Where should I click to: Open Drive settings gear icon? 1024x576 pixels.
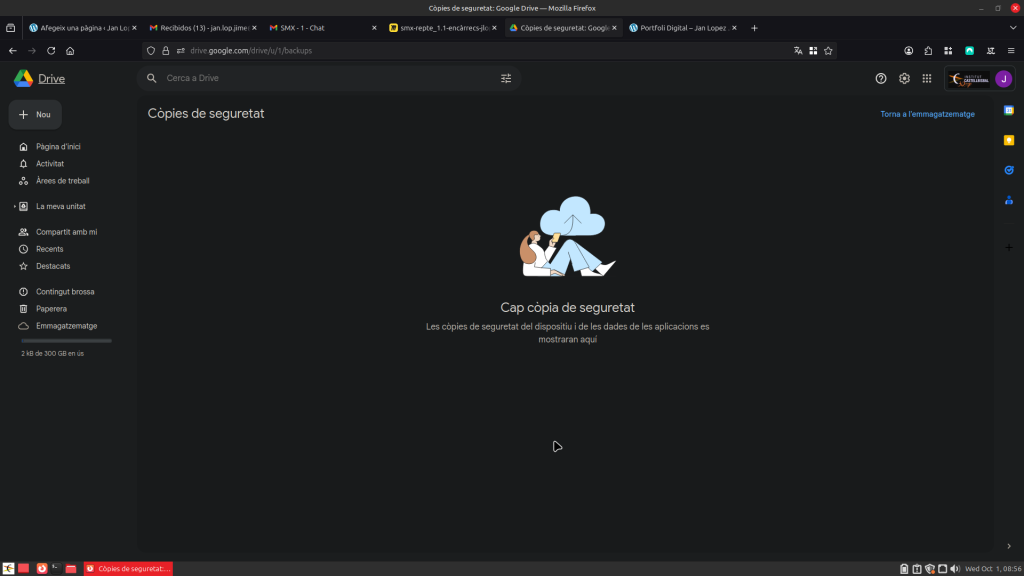pos(904,78)
